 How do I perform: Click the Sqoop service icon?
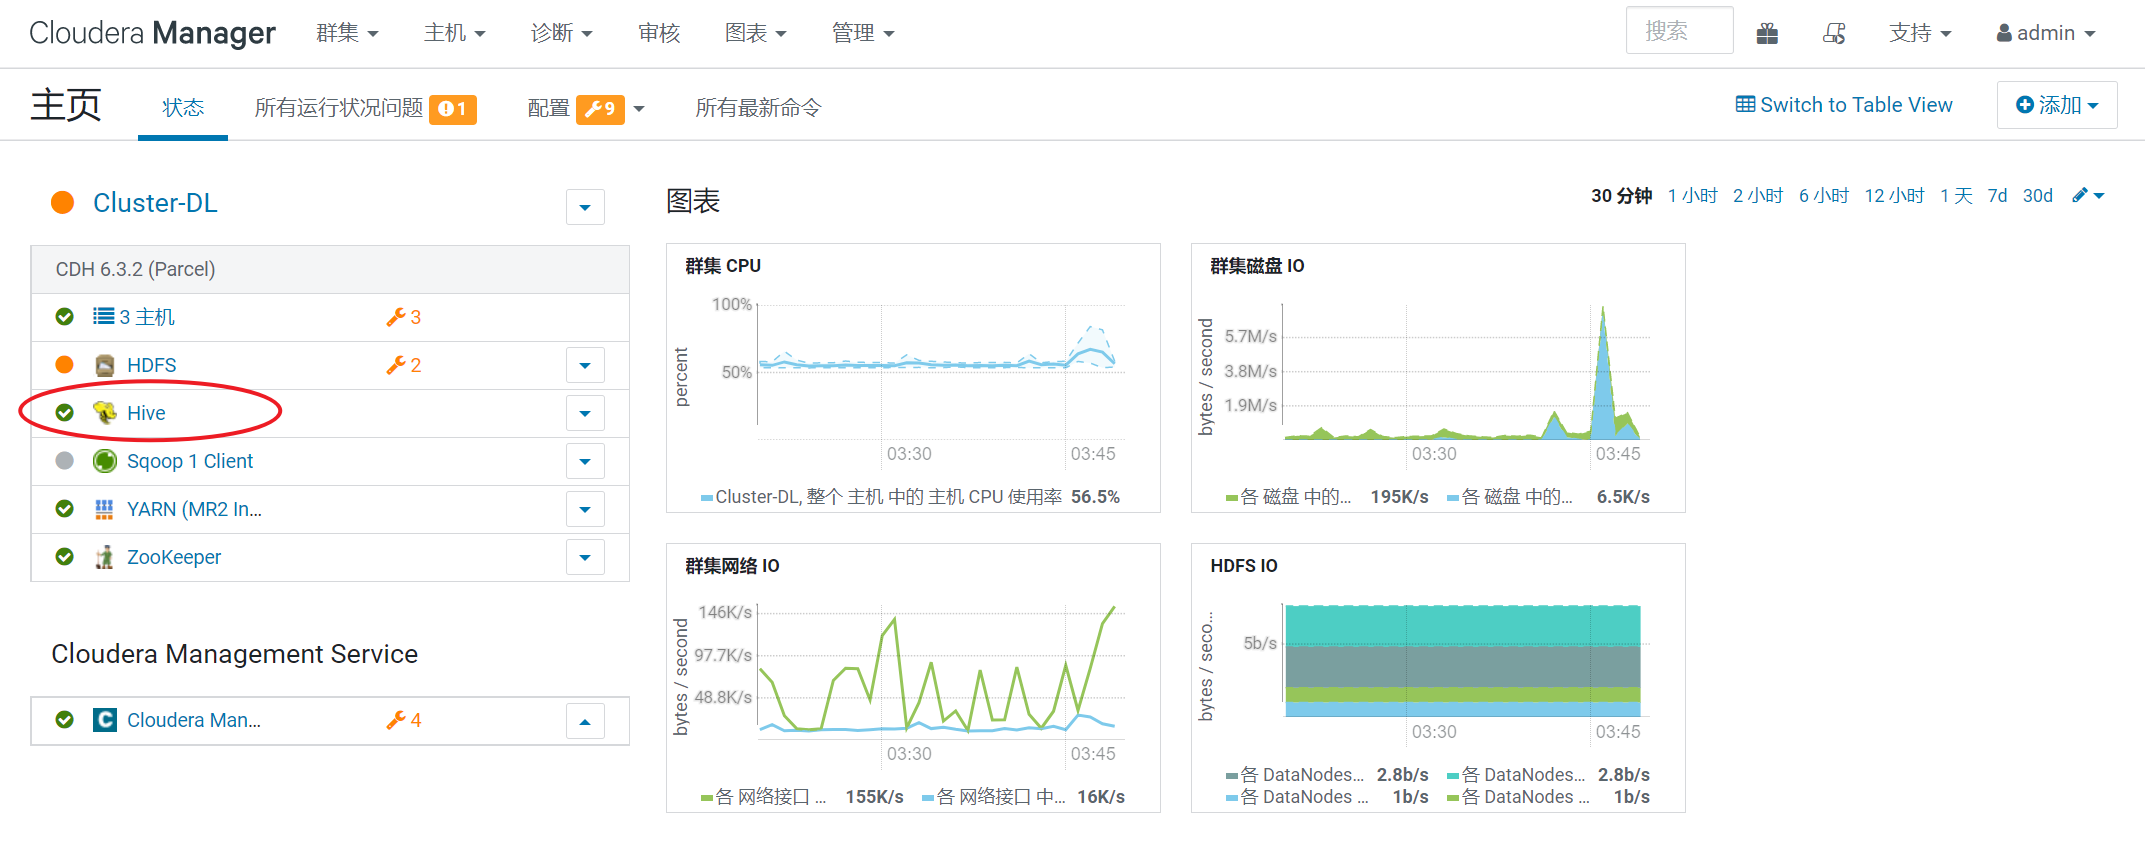[104, 461]
